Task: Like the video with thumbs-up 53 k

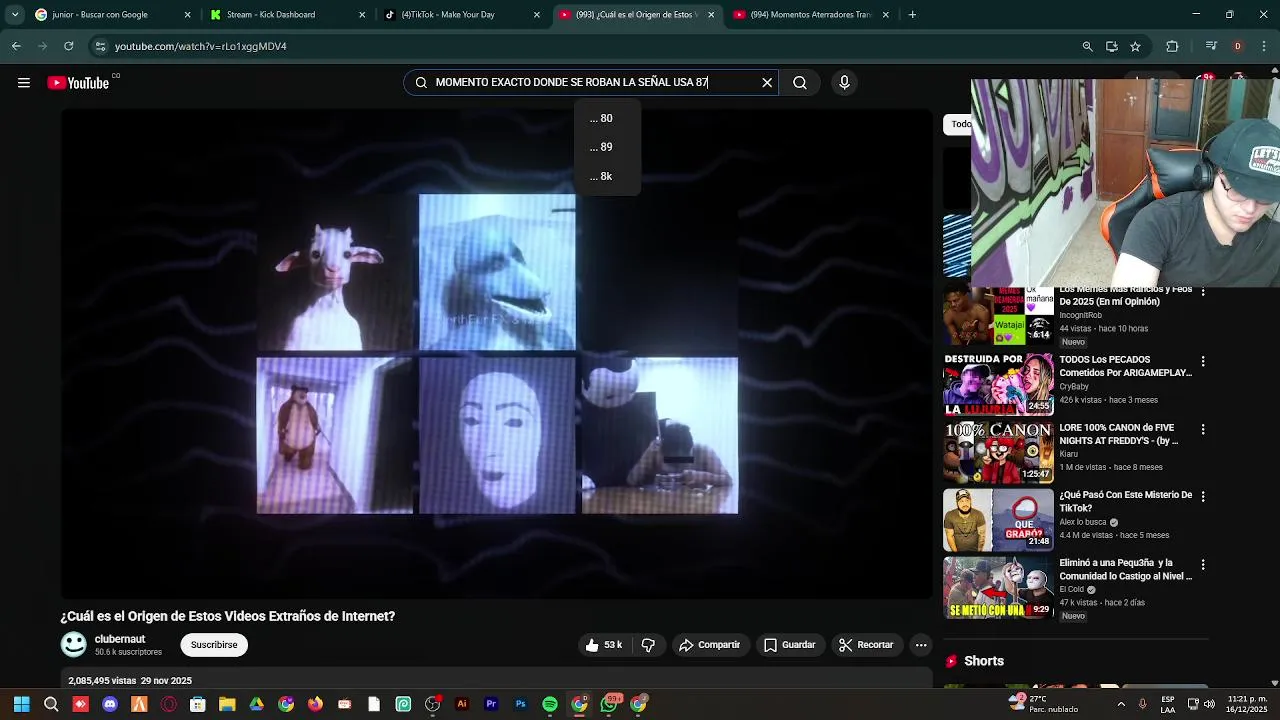Action: pyautogui.click(x=604, y=645)
